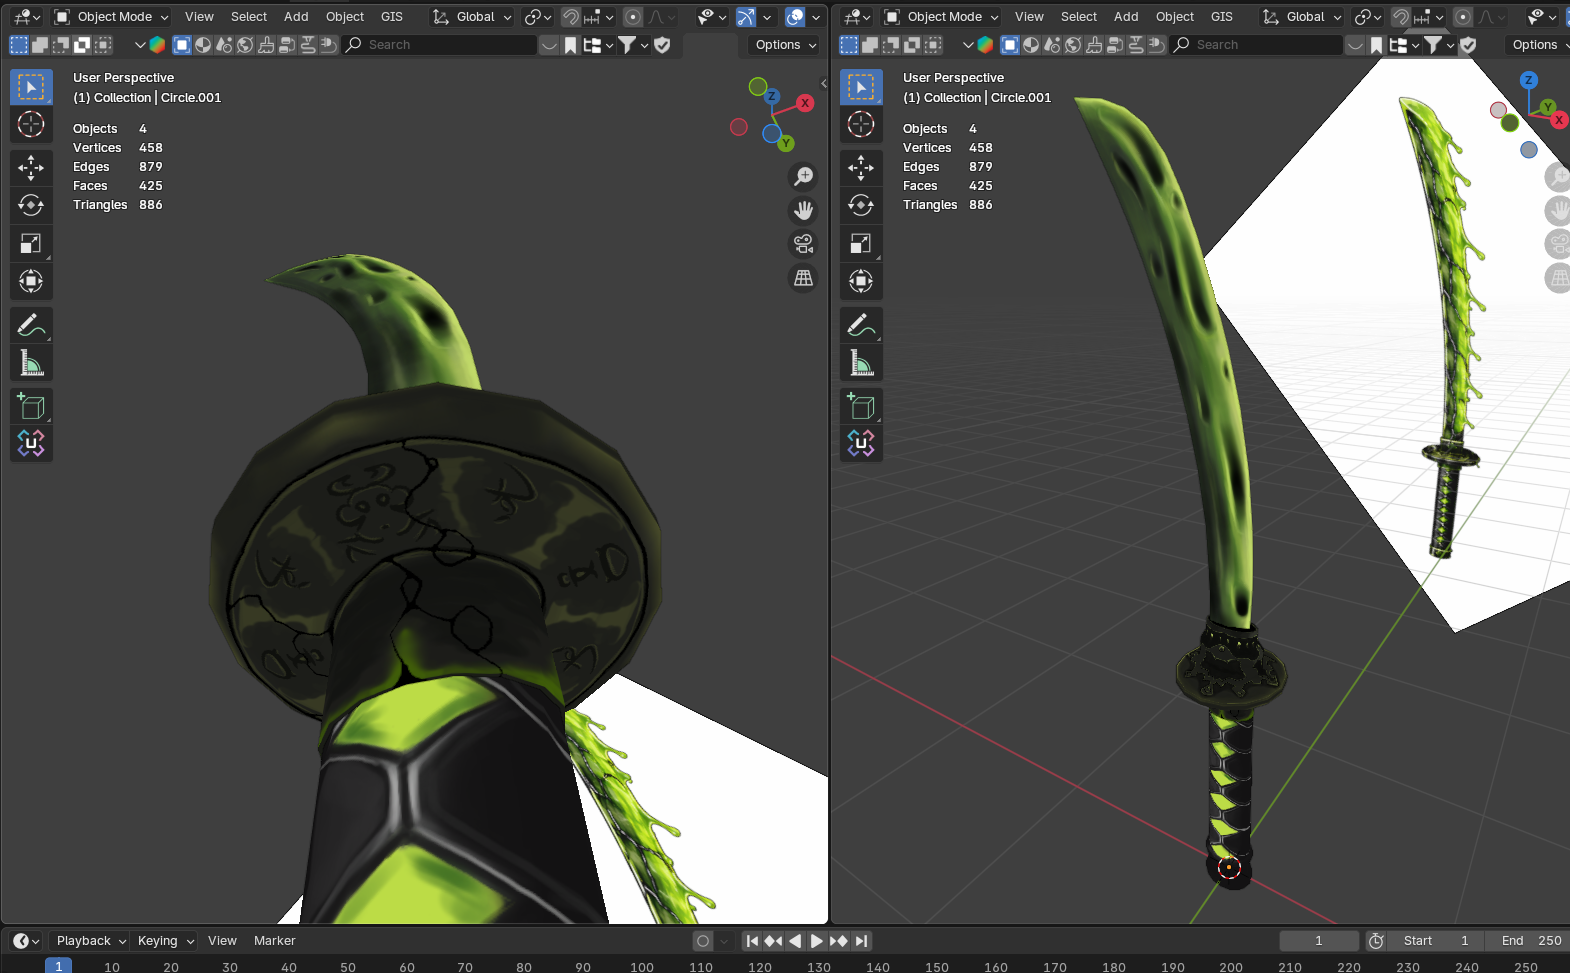Viewport: 1570px width, 973px height.
Task: Activate the Scale tool in left viewport
Action: [x=31, y=243]
